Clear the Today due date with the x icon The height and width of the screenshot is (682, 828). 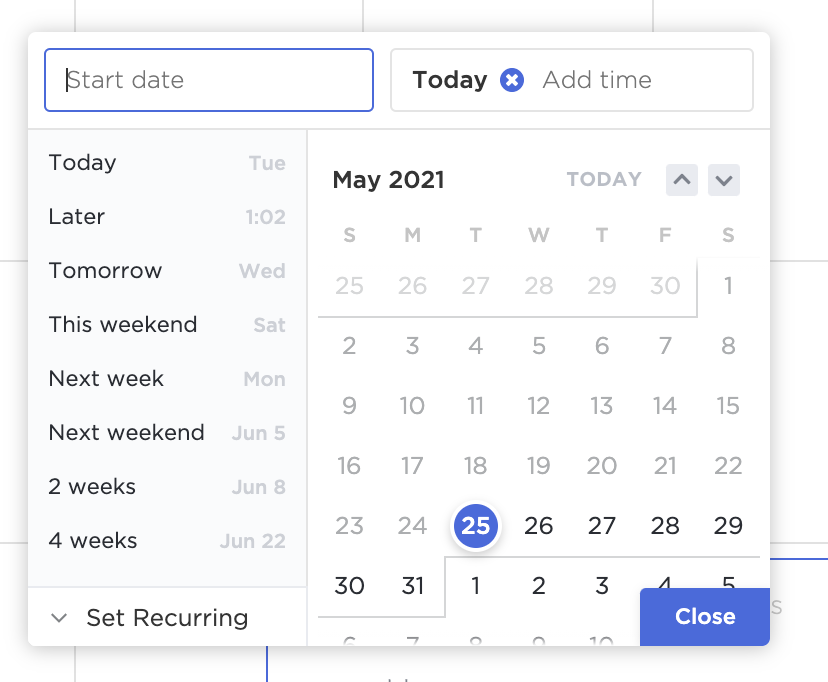pyautogui.click(x=512, y=80)
